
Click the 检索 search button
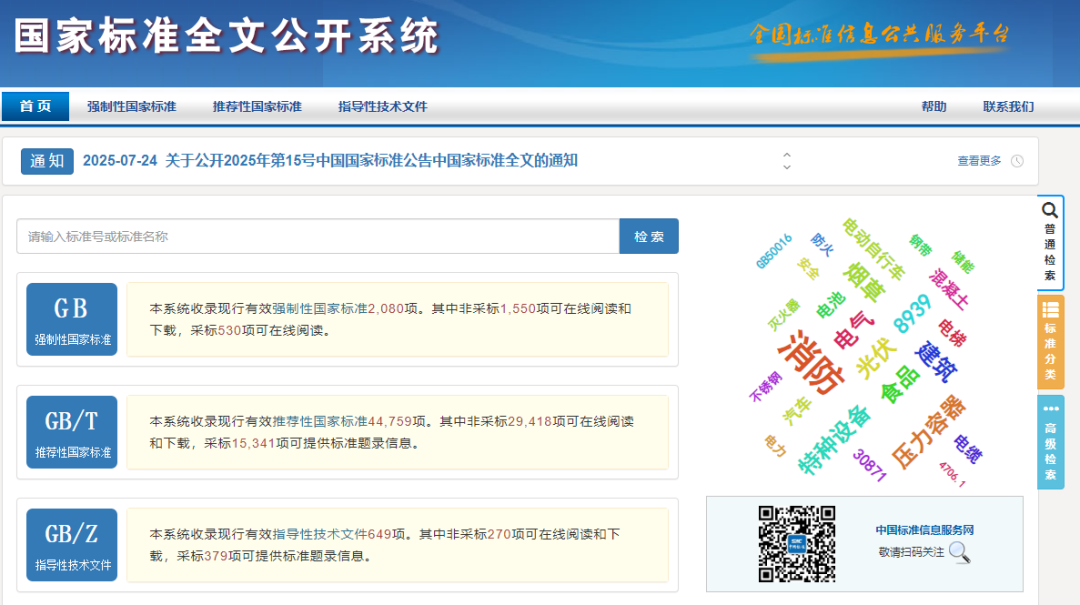(649, 236)
